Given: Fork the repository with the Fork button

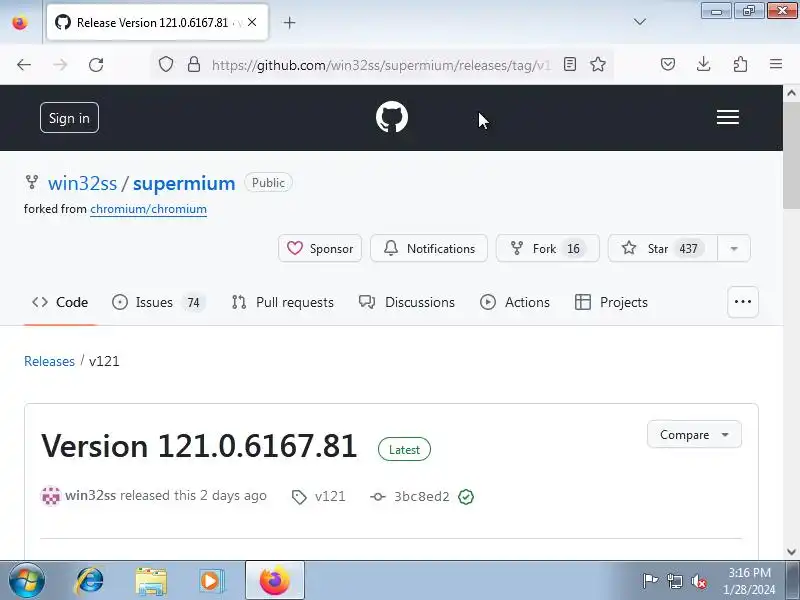Looking at the screenshot, I should tap(547, 248).
